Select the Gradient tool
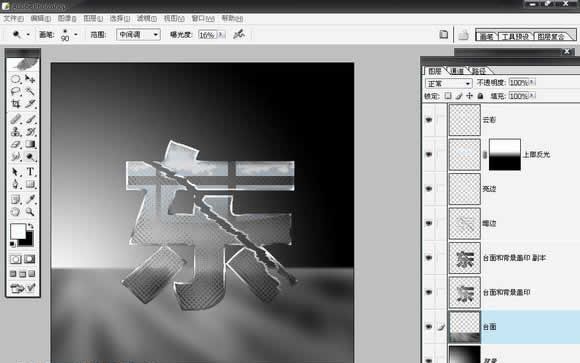580x363 pixels. [30, 144]
